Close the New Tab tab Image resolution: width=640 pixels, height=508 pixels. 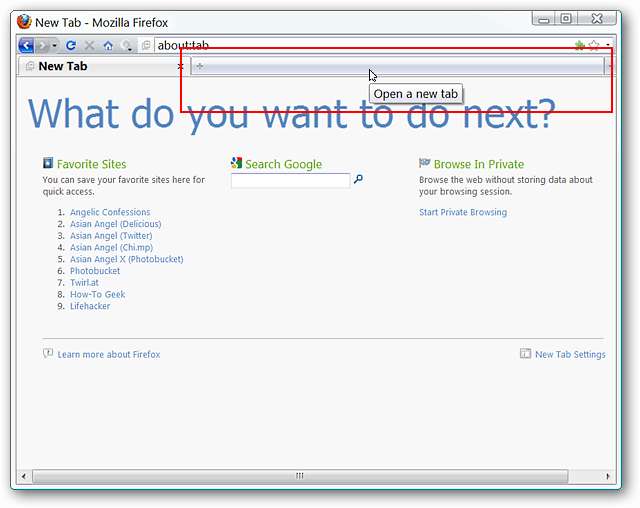pos(180,66)
